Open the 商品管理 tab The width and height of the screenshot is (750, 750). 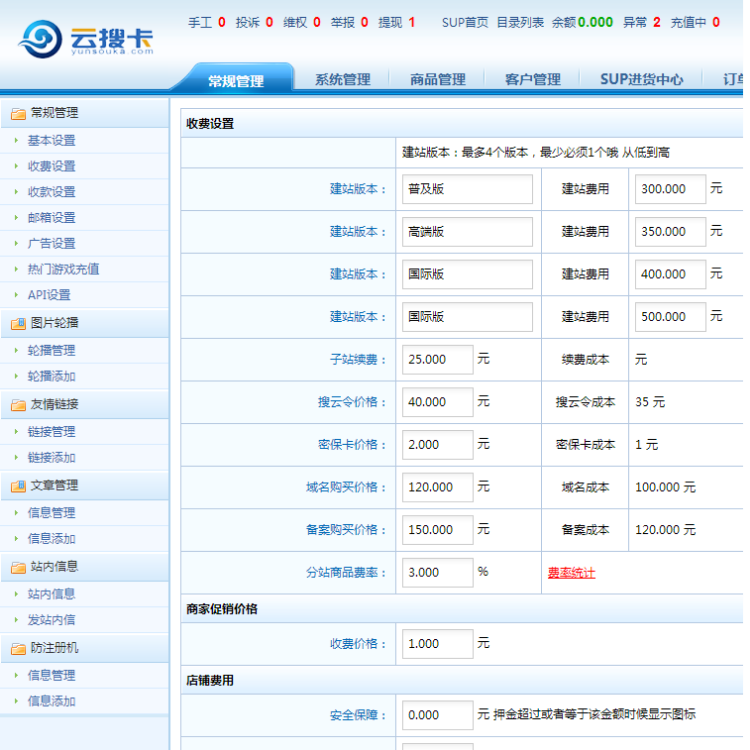(x=438, y=79)
